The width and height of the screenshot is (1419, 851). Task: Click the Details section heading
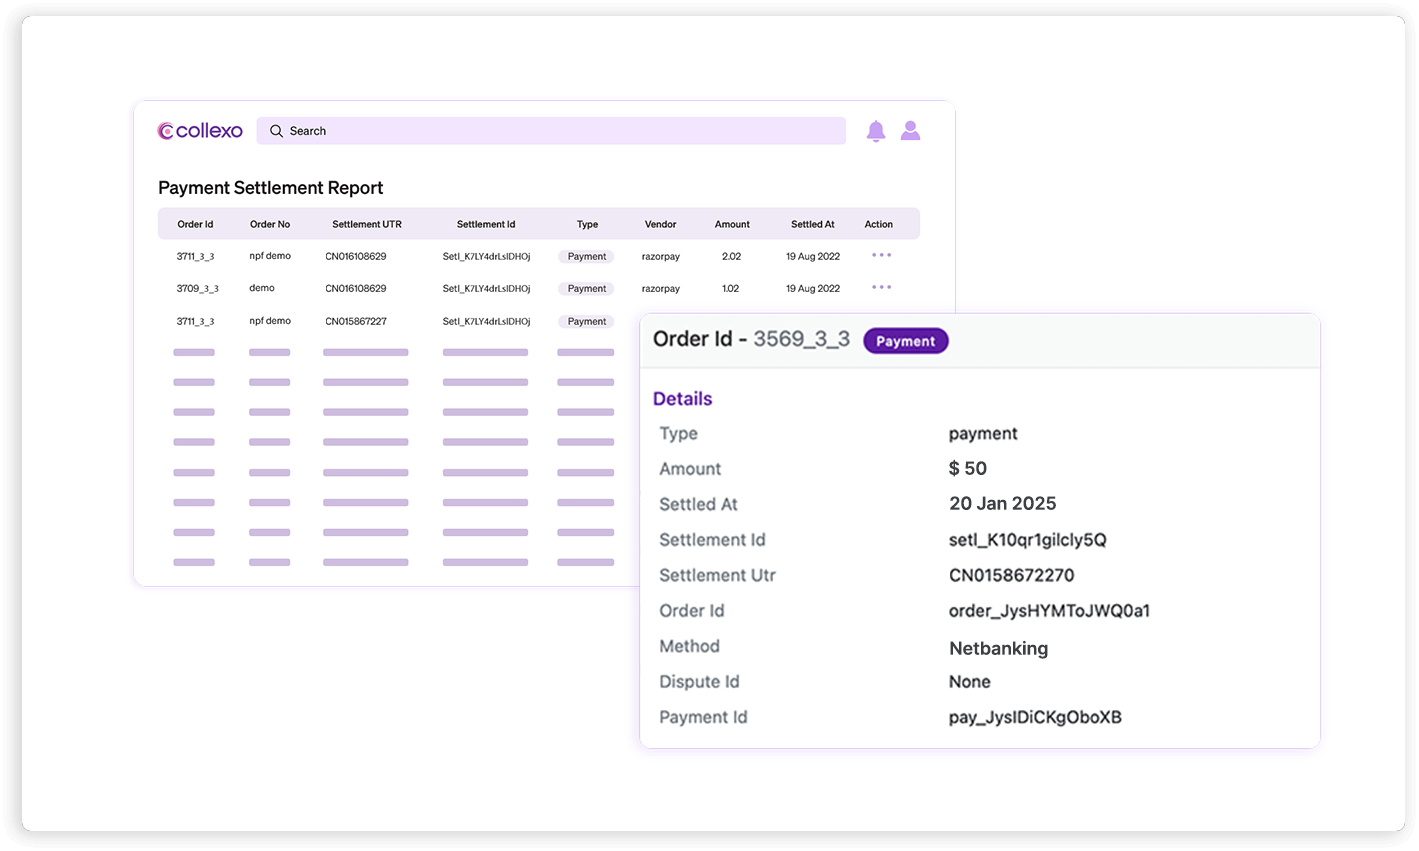click(x=682, y=399)
